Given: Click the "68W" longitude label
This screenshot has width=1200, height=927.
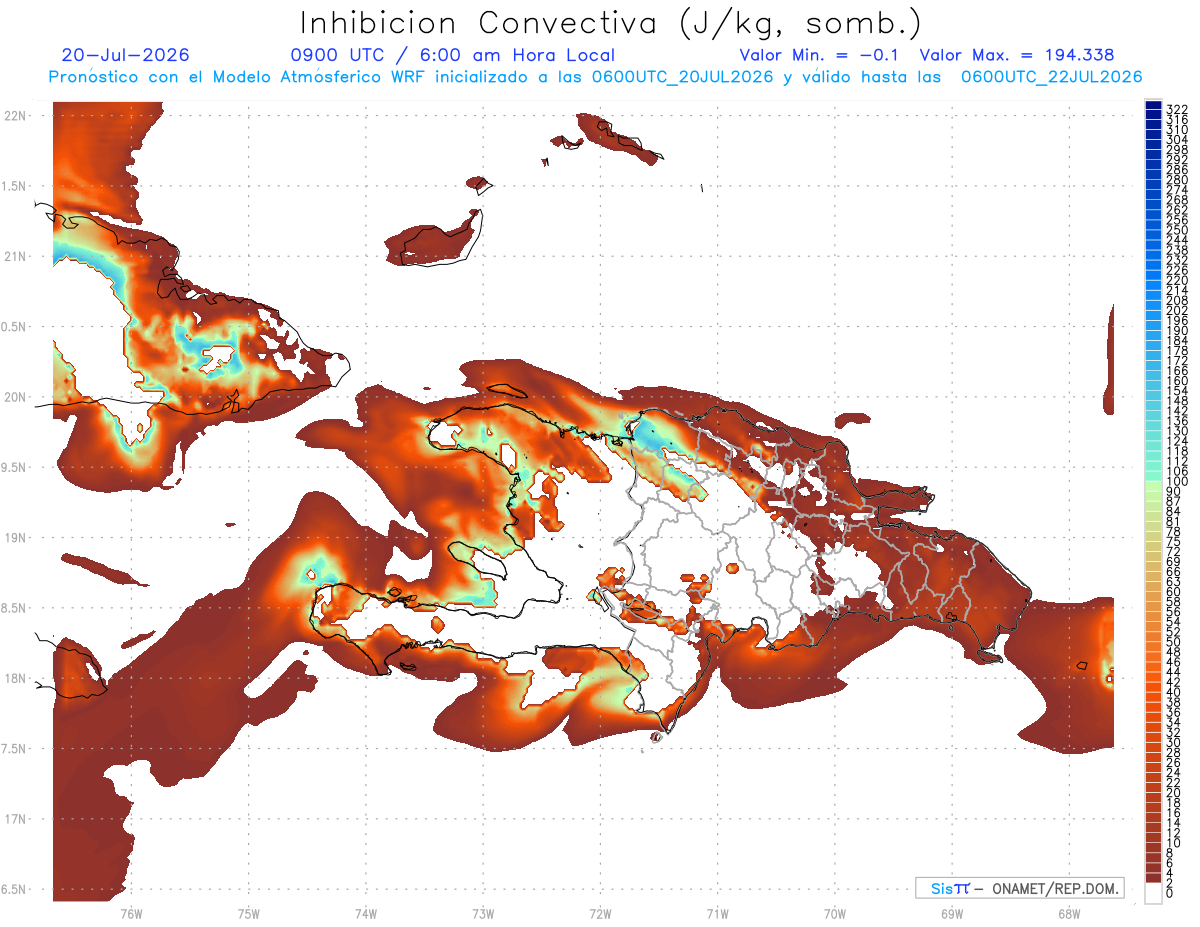Looking at the screenshot, I should tap(1068, 913).
